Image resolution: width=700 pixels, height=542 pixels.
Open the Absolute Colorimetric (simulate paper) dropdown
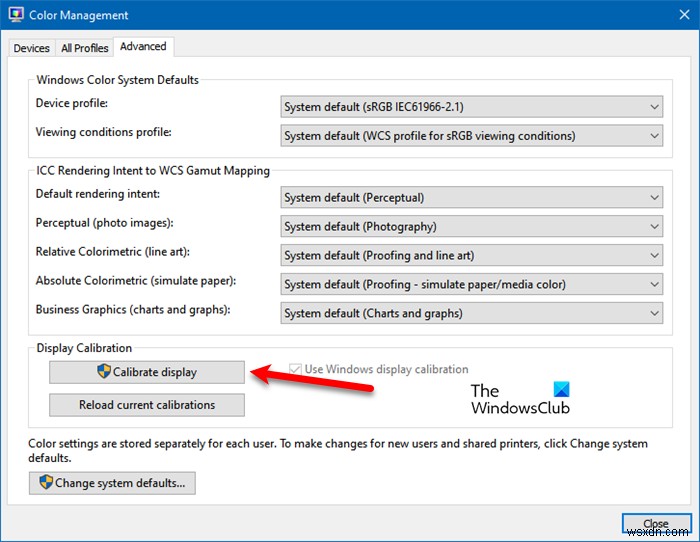[x=471, y=284]
